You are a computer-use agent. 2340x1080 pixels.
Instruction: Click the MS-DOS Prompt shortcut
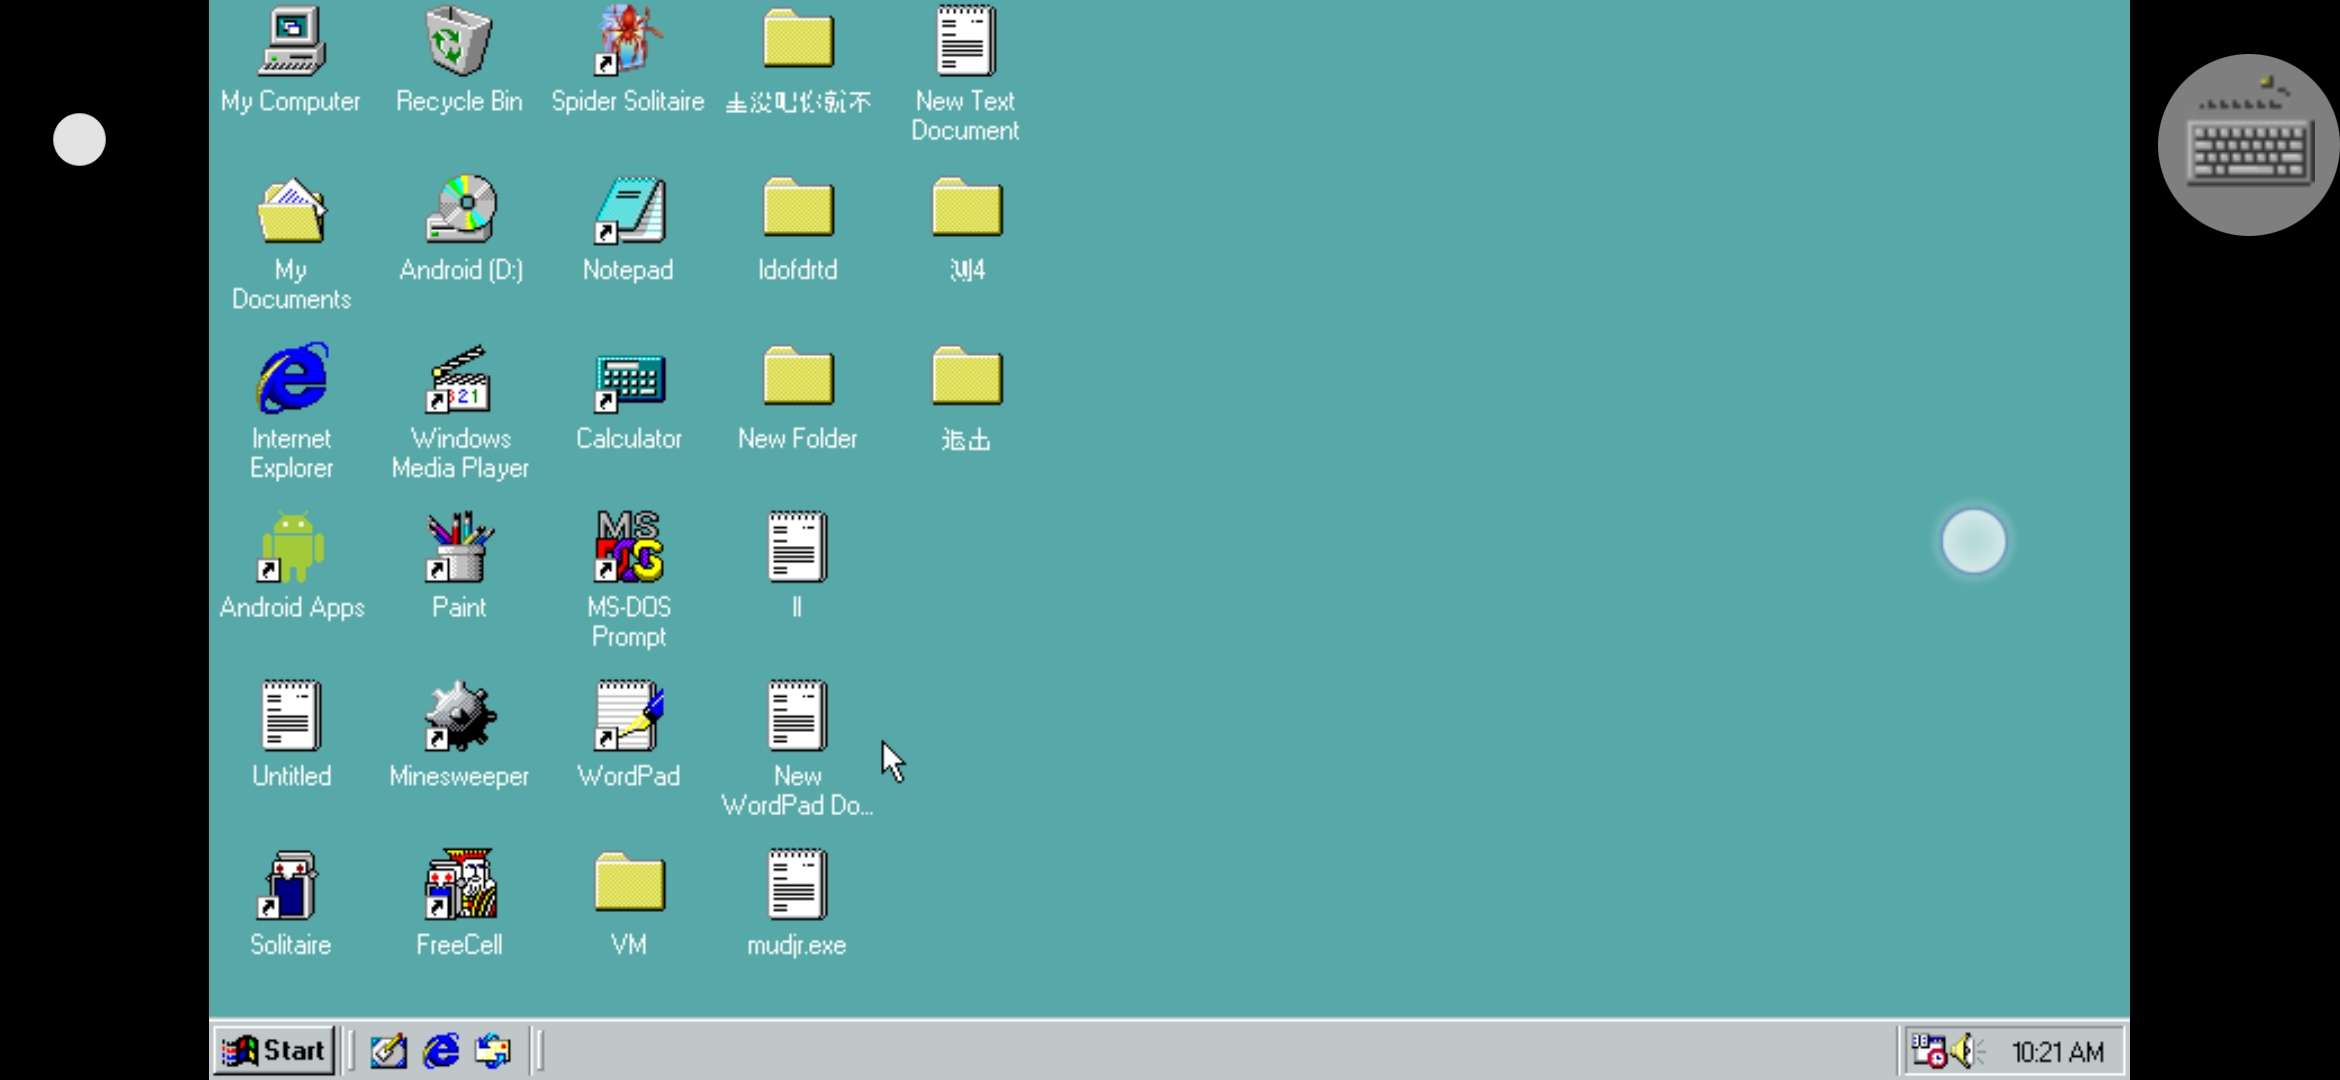628,548
